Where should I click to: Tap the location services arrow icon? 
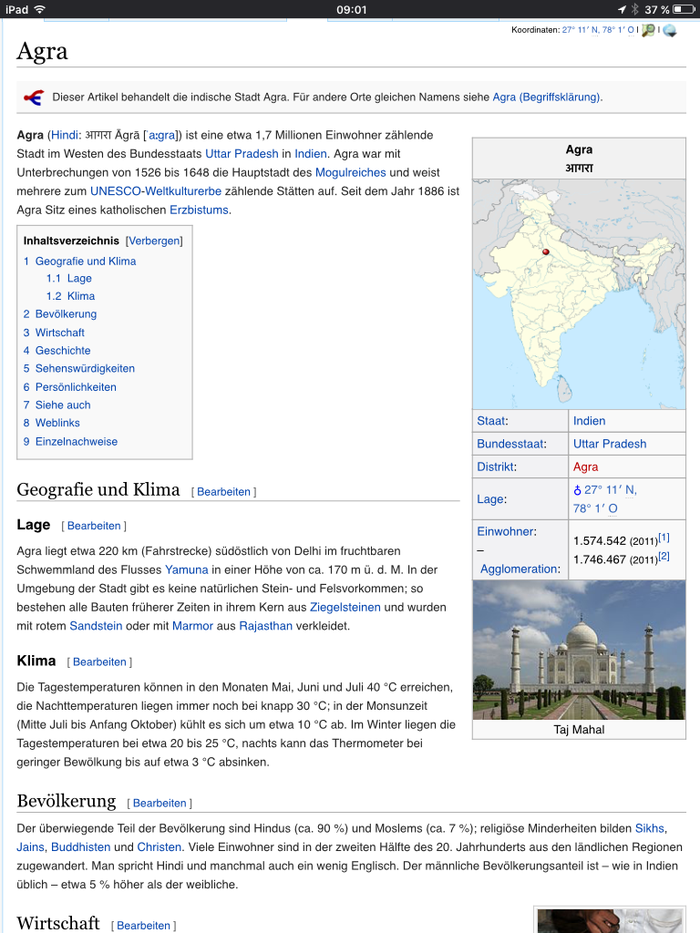tap(622, 10)
